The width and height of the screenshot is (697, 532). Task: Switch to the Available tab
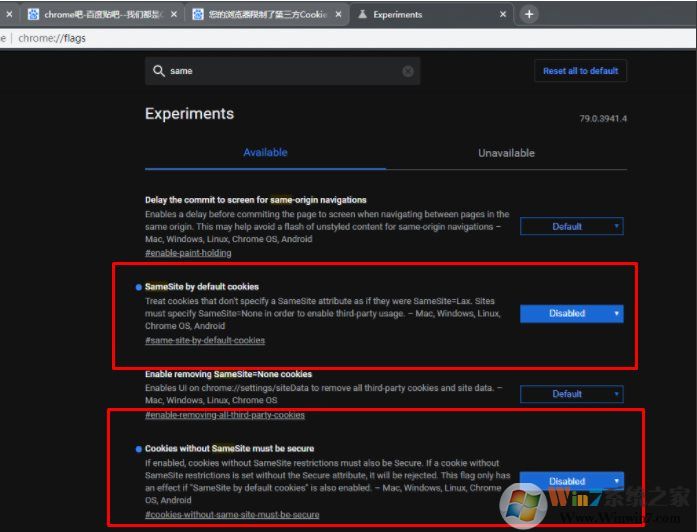265,153
